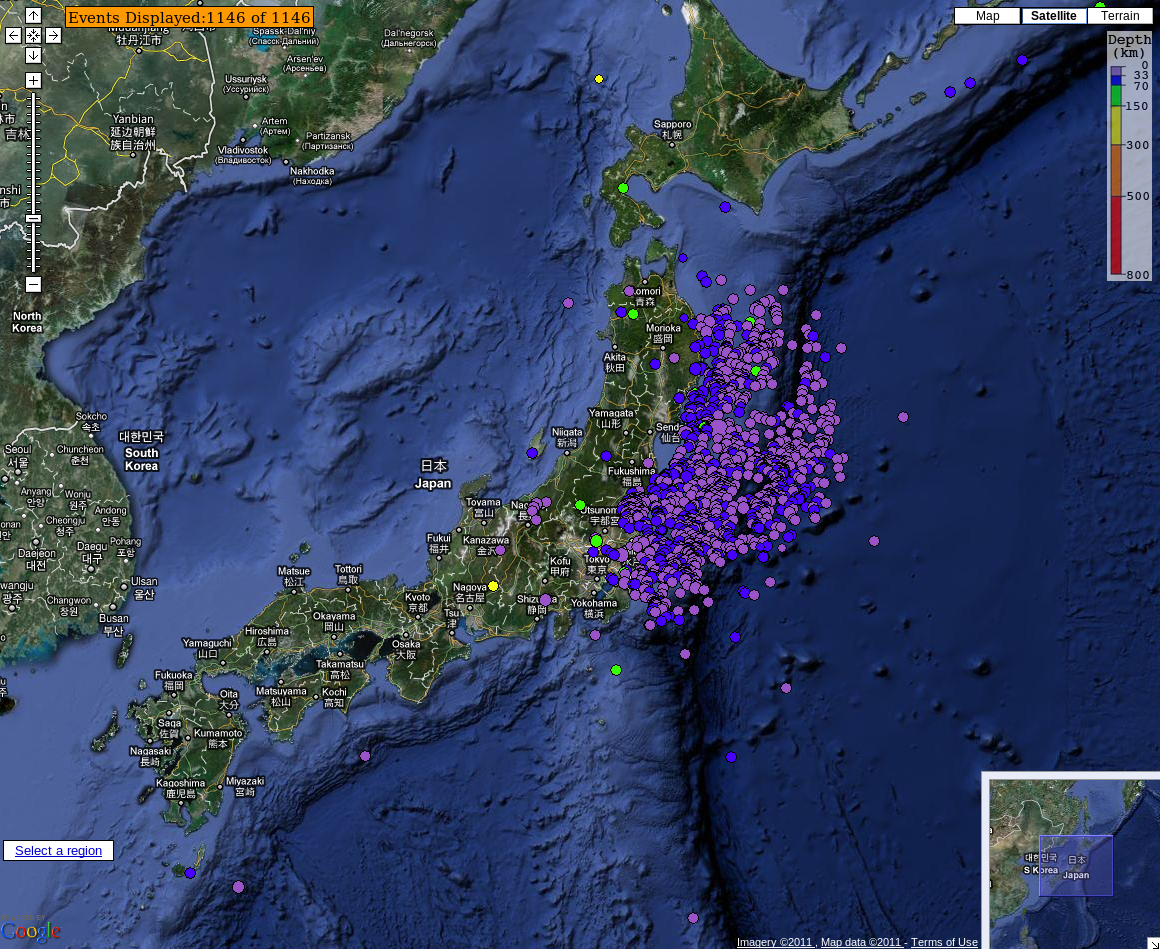Click the Depth (km) legend color scale
The width and height of the screenshot is (1160, 949).
(1116, 170)
